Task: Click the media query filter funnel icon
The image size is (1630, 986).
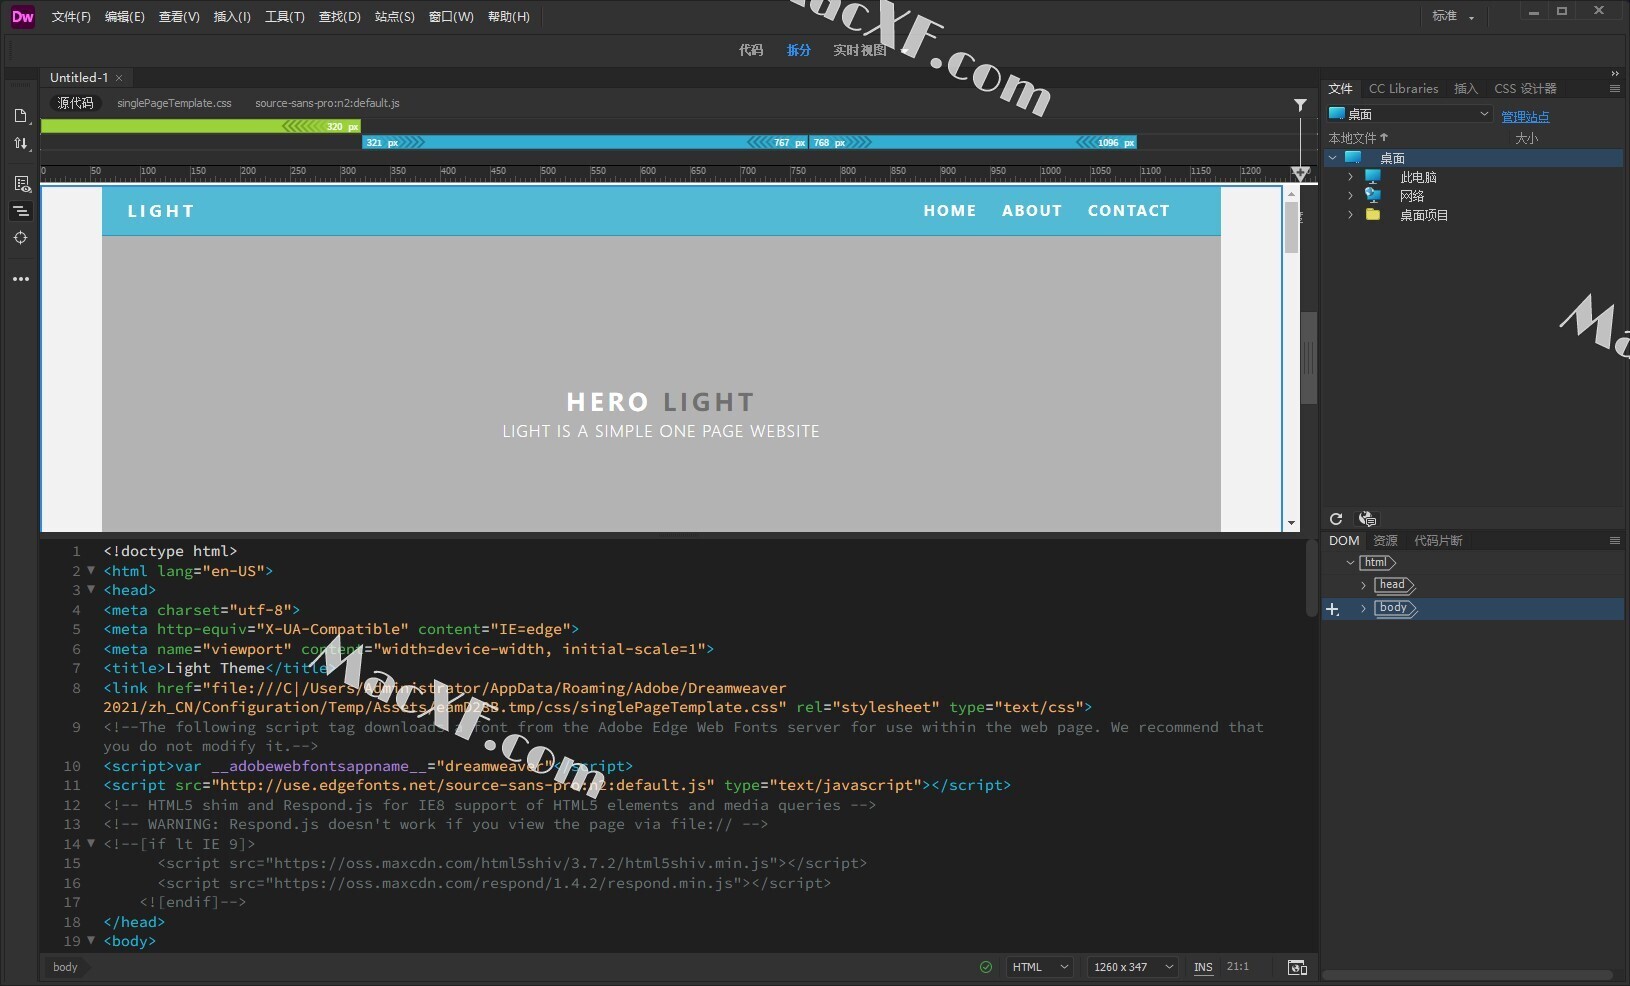Action: (x=1300, y=104)
